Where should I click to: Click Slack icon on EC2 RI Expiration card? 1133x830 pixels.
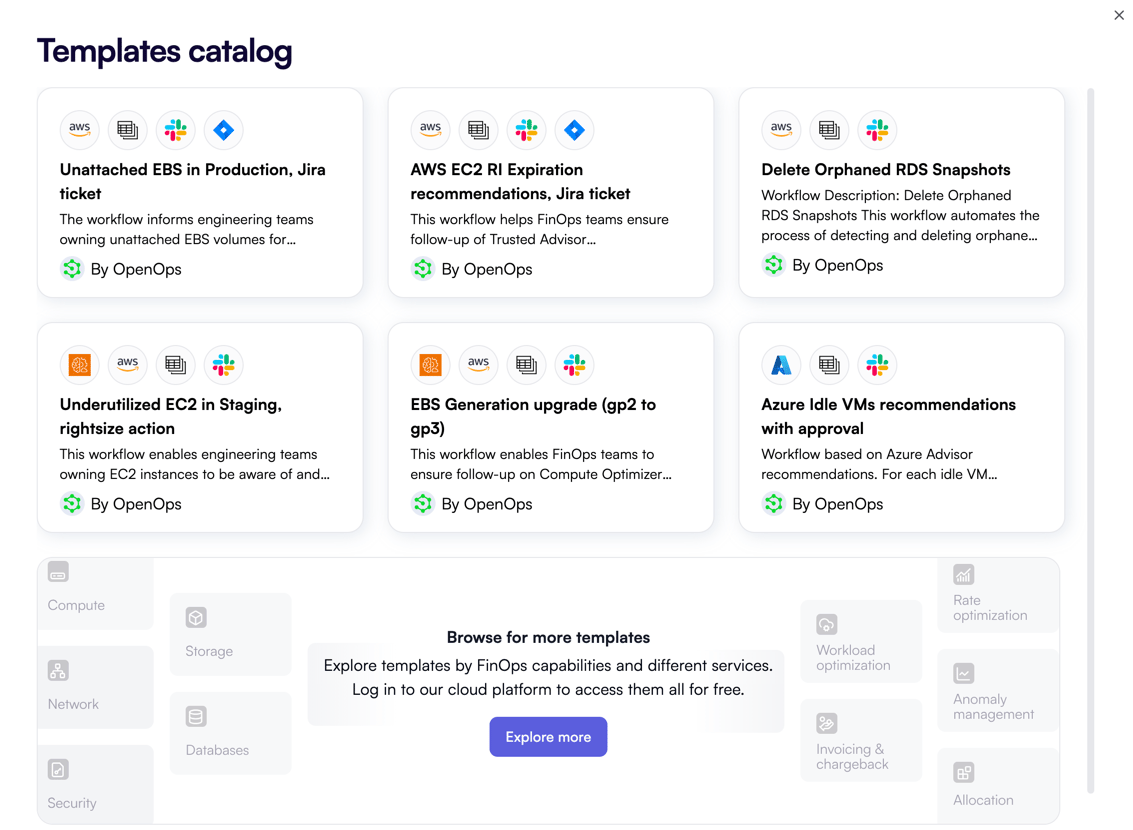[526, 130]
